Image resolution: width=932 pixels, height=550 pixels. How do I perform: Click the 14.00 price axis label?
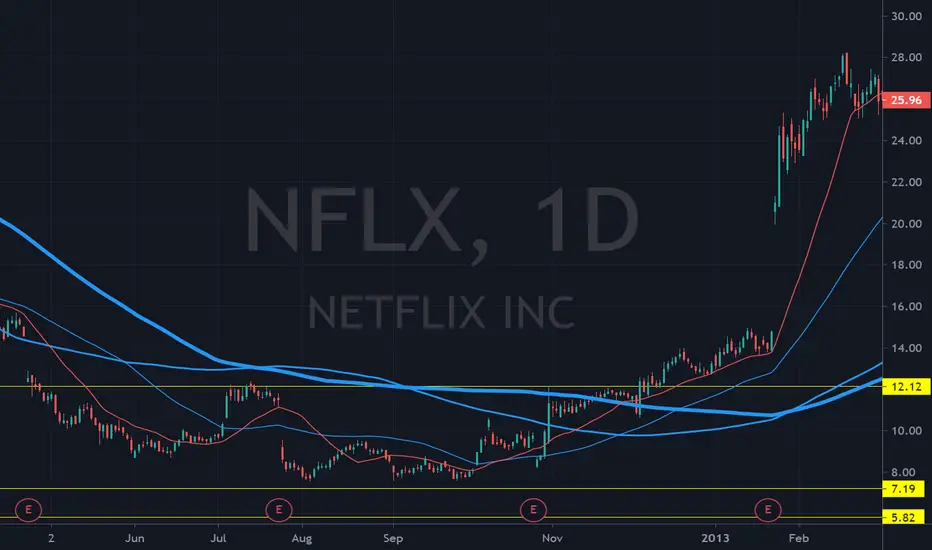906,348
